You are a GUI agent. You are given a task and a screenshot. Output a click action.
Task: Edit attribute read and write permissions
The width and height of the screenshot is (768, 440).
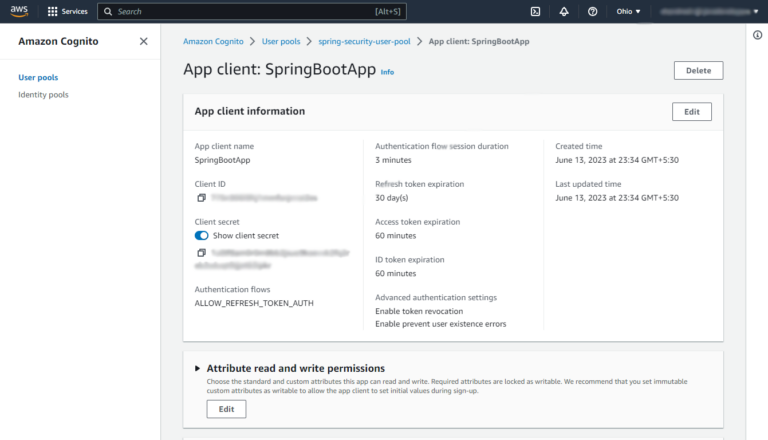[226, 409]
